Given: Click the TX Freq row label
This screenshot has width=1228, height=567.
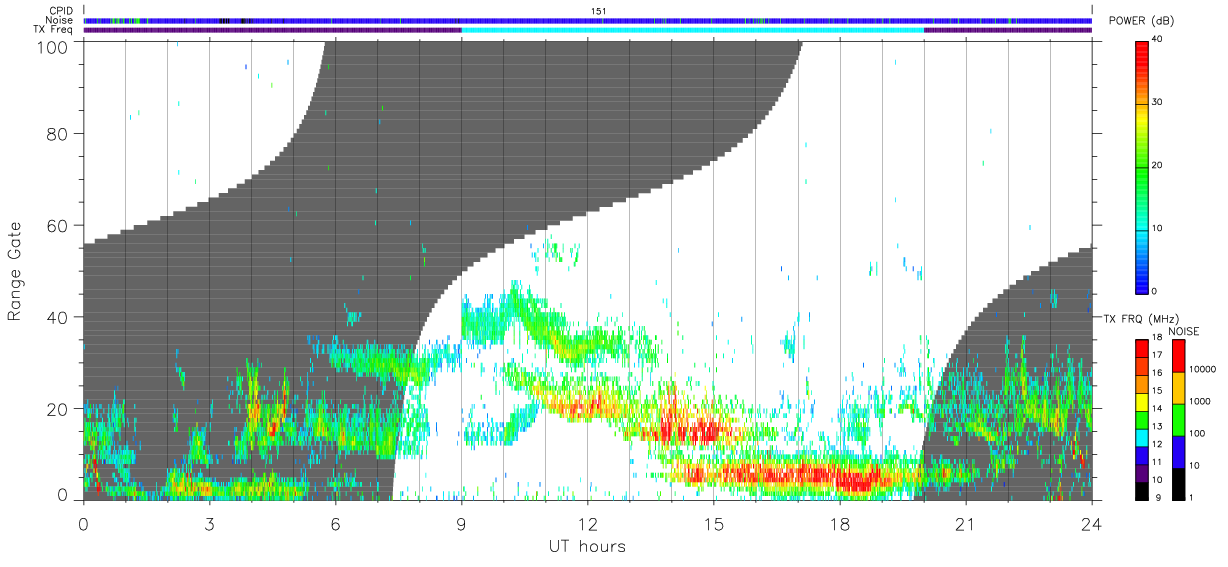Looking at the screenshot, I should [x=54, y=30].
